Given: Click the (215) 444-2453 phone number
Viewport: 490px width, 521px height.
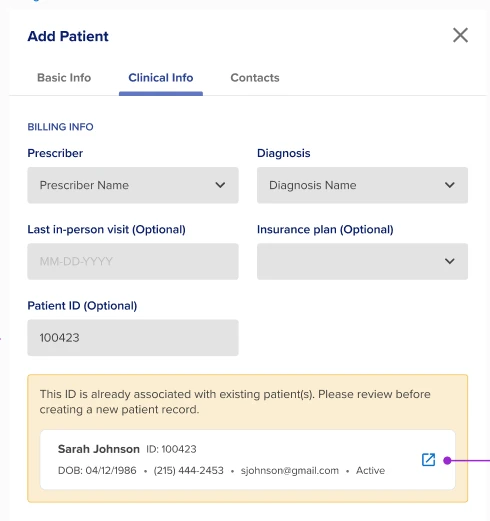Looking at the screenshot, I should coord(188,470).
